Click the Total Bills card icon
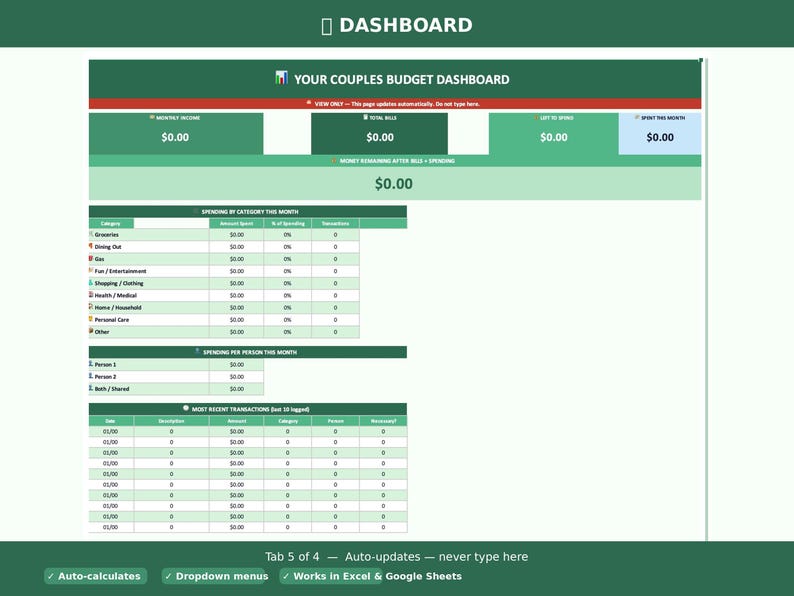Image resolution: width=794 pixels, height=596 pixels. [x=366, y=117]
